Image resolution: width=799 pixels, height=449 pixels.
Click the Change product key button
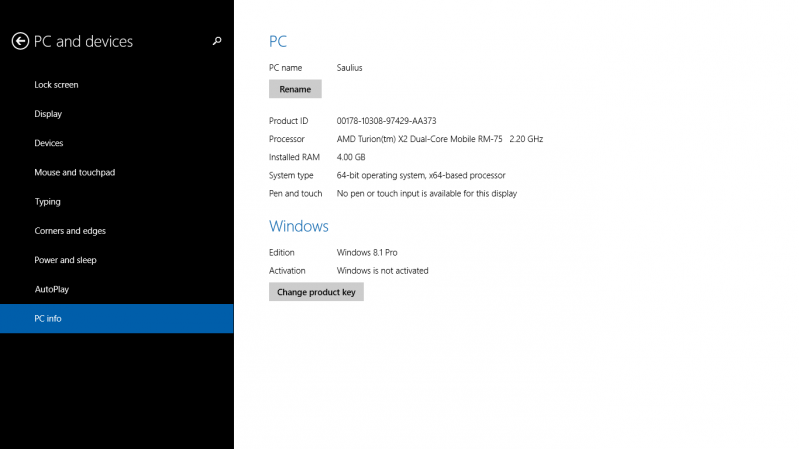[x=316, y=292]
